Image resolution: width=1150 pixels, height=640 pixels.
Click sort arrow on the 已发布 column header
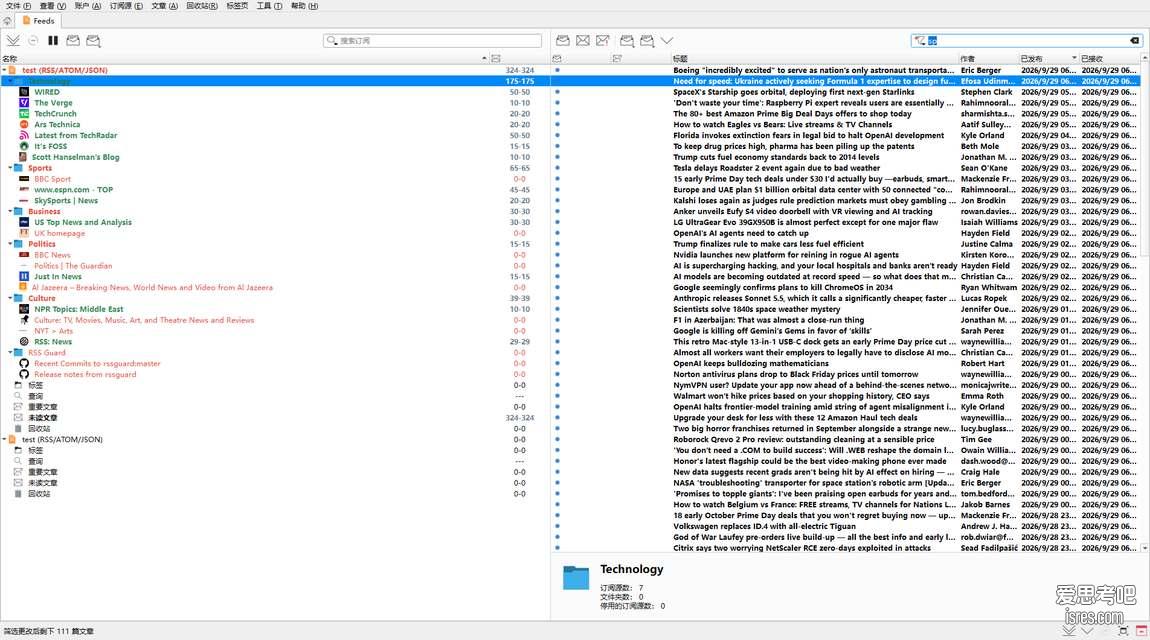pyautogui.click(x=1074, y=58)
